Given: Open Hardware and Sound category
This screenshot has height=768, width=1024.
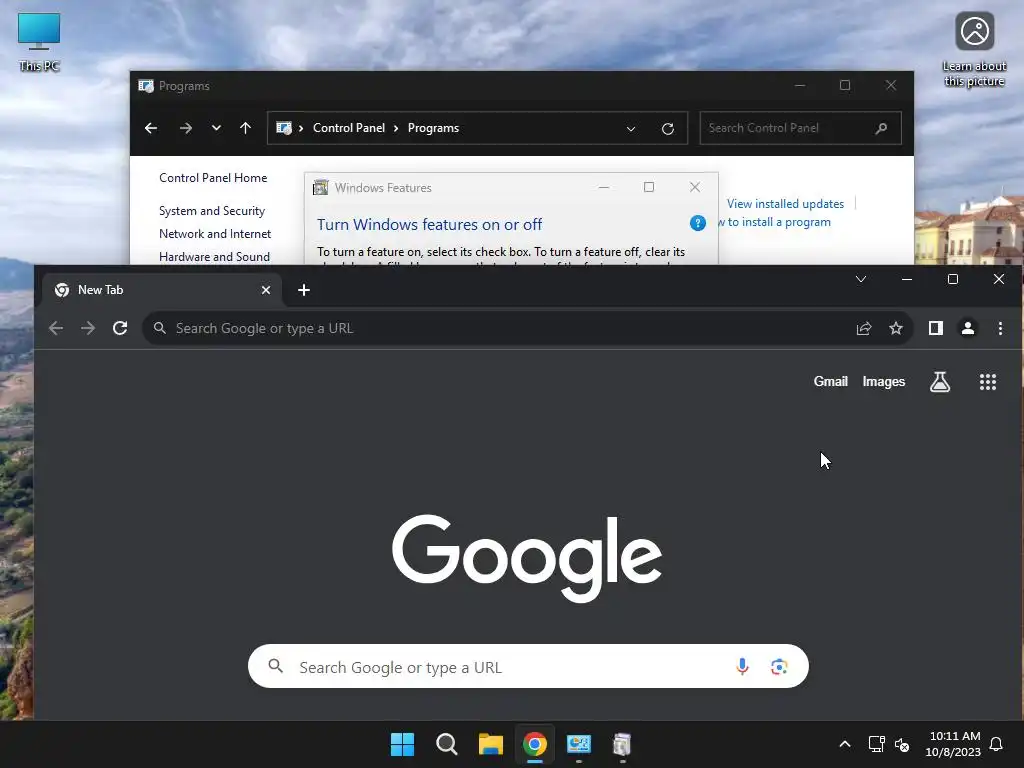Looking at the screenshot, I should [x=214, y=257].
